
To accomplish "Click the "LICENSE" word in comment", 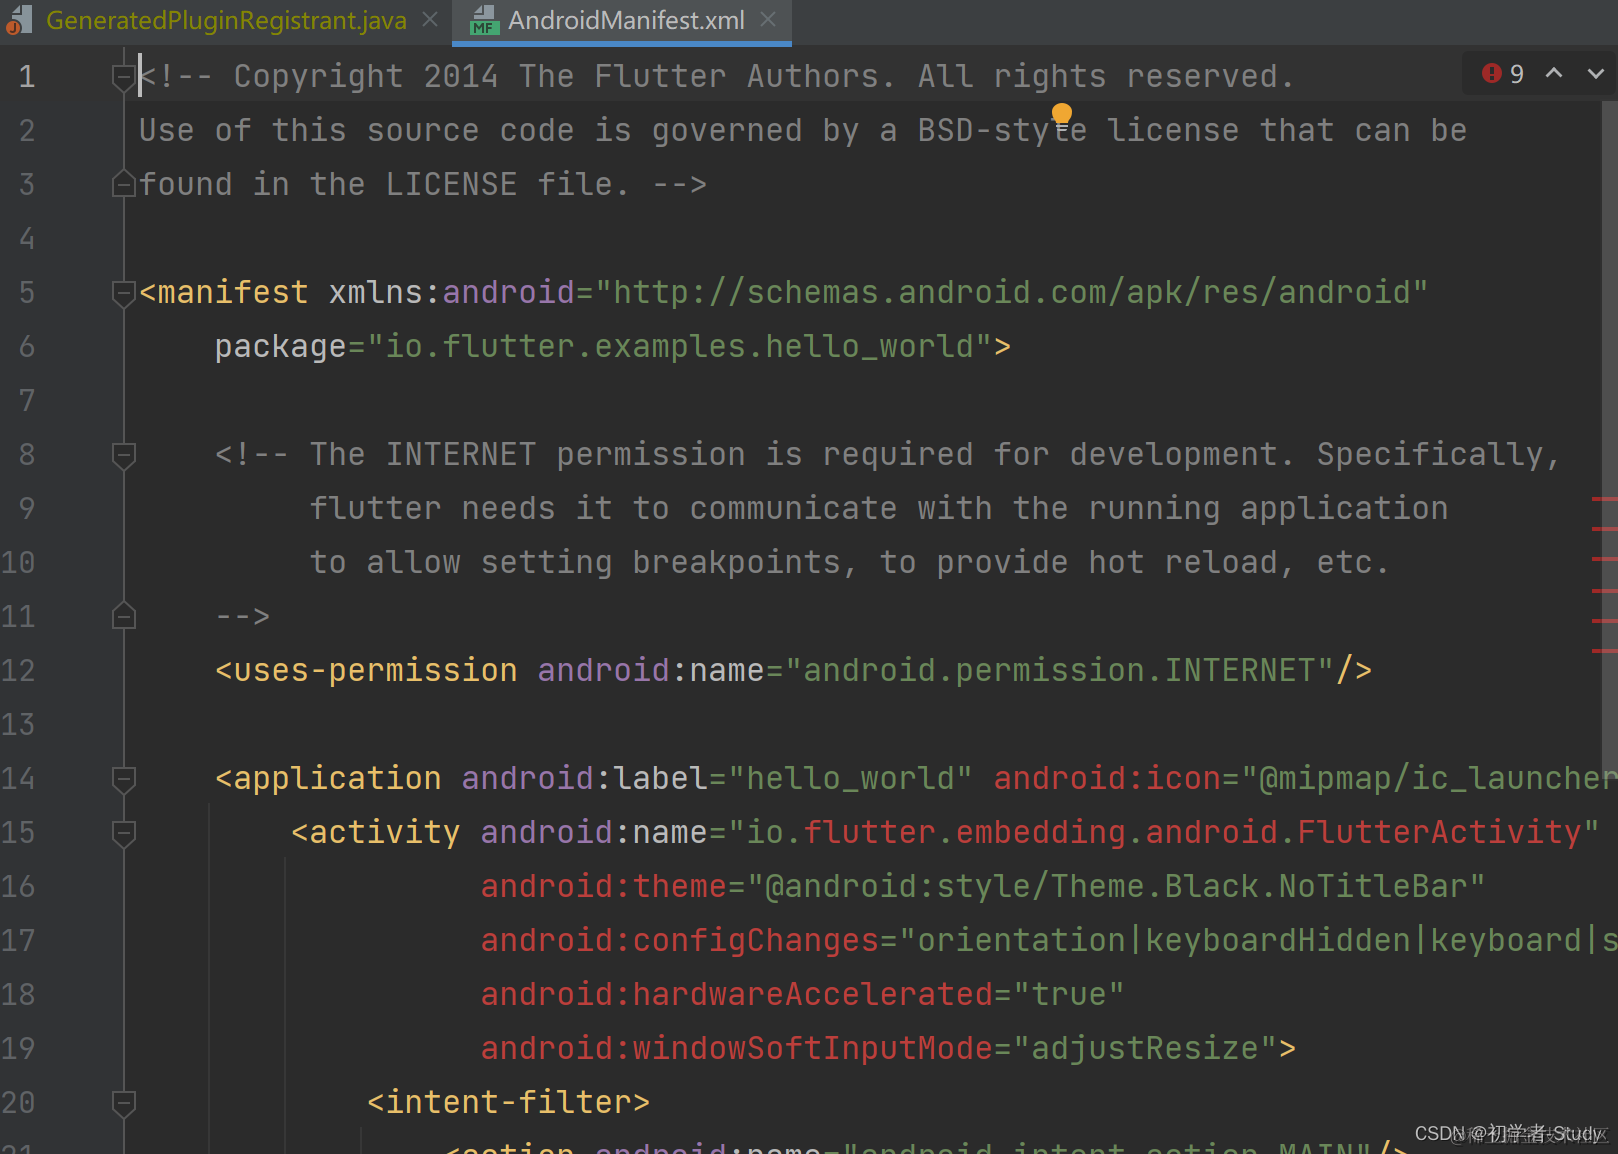I will coord(452,184).
